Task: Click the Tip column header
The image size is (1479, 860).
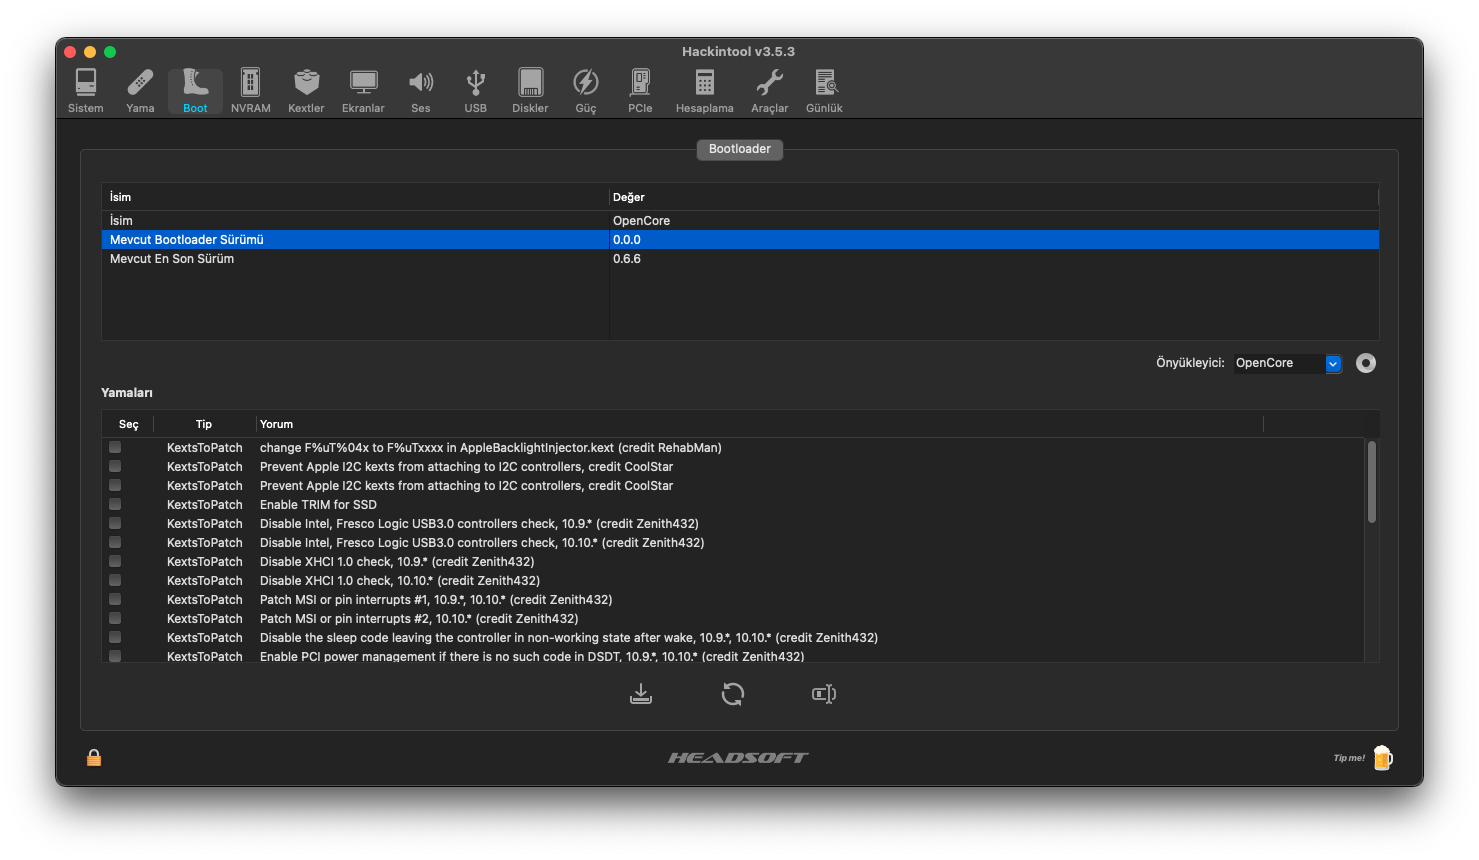Action: (204, 424)
